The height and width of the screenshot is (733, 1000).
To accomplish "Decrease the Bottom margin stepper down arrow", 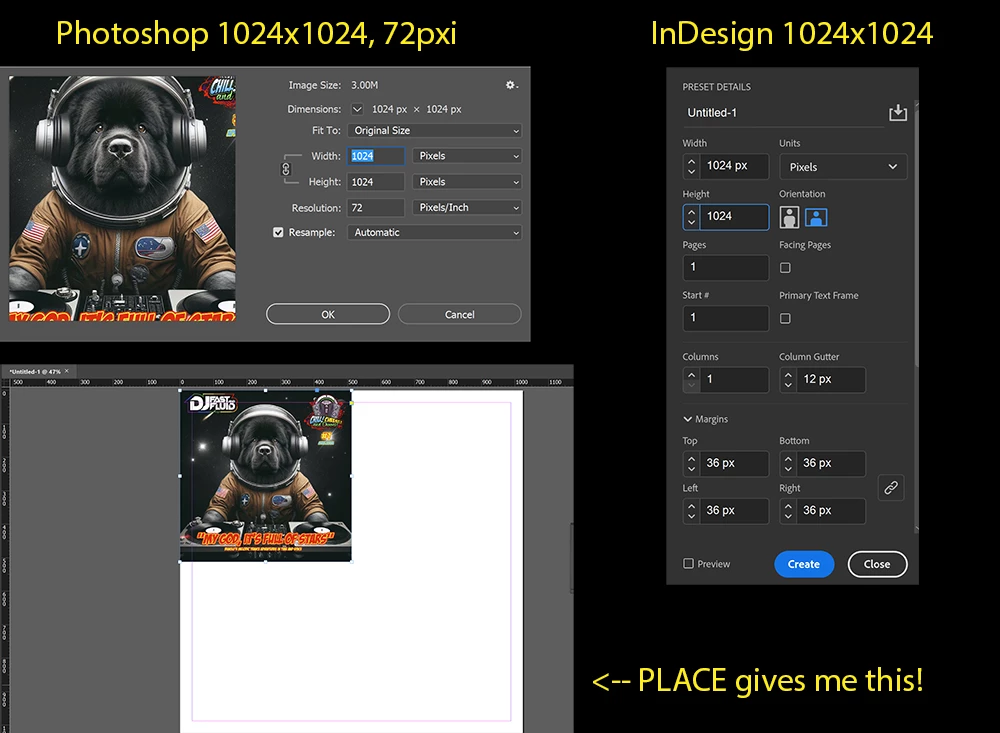I will (x=788, y=469).
